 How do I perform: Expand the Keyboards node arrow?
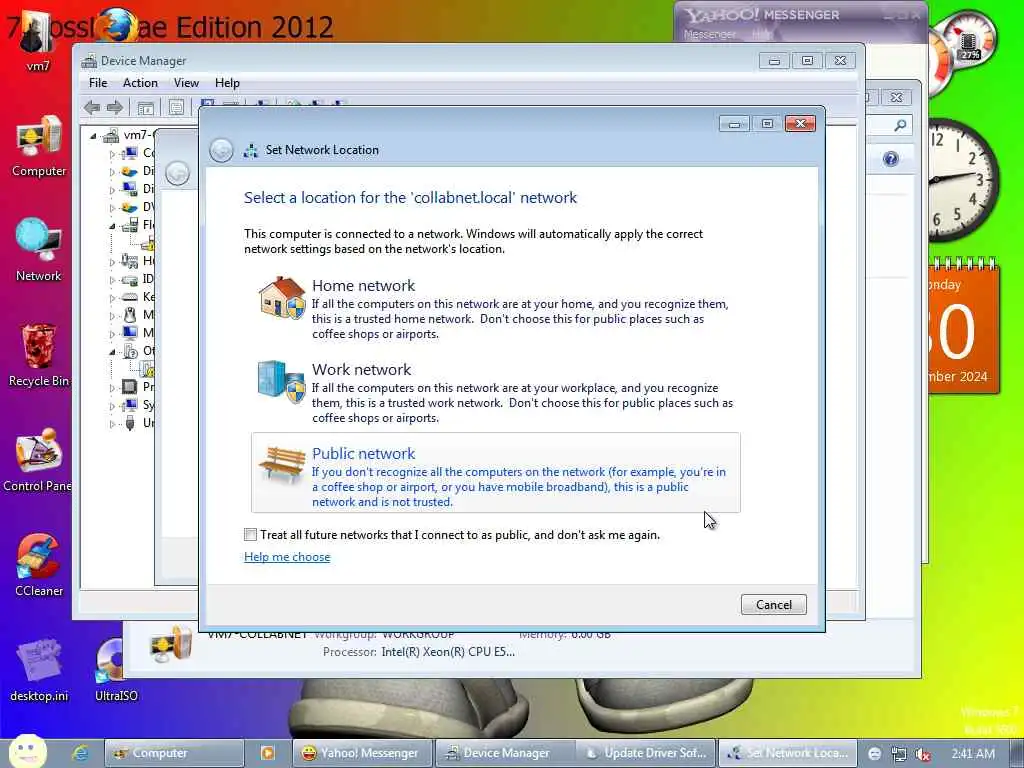(x=112, y=298)
